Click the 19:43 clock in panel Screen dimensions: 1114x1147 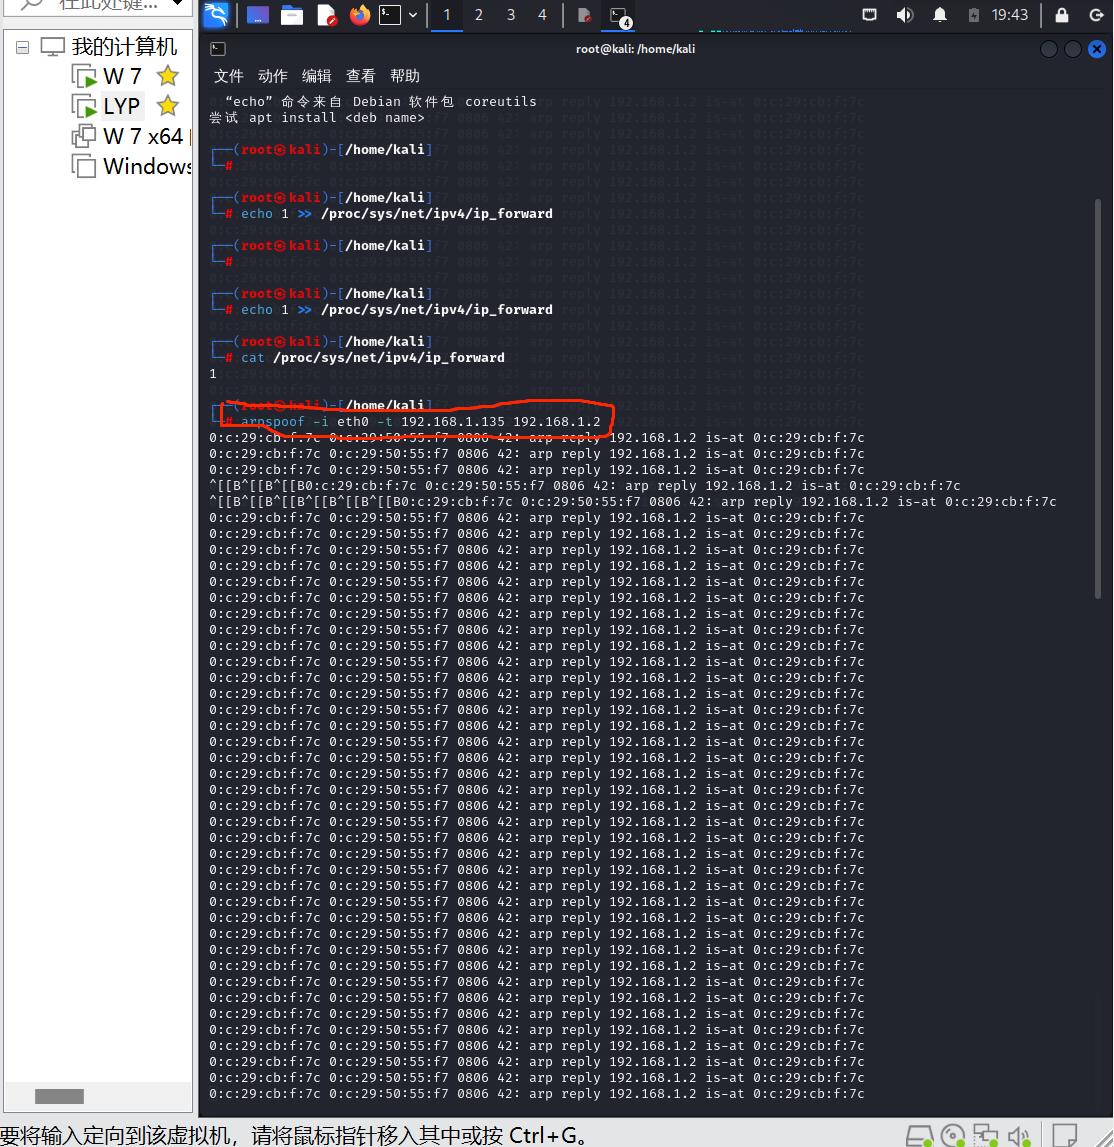pyautogui.click(x=1009, y=15)
